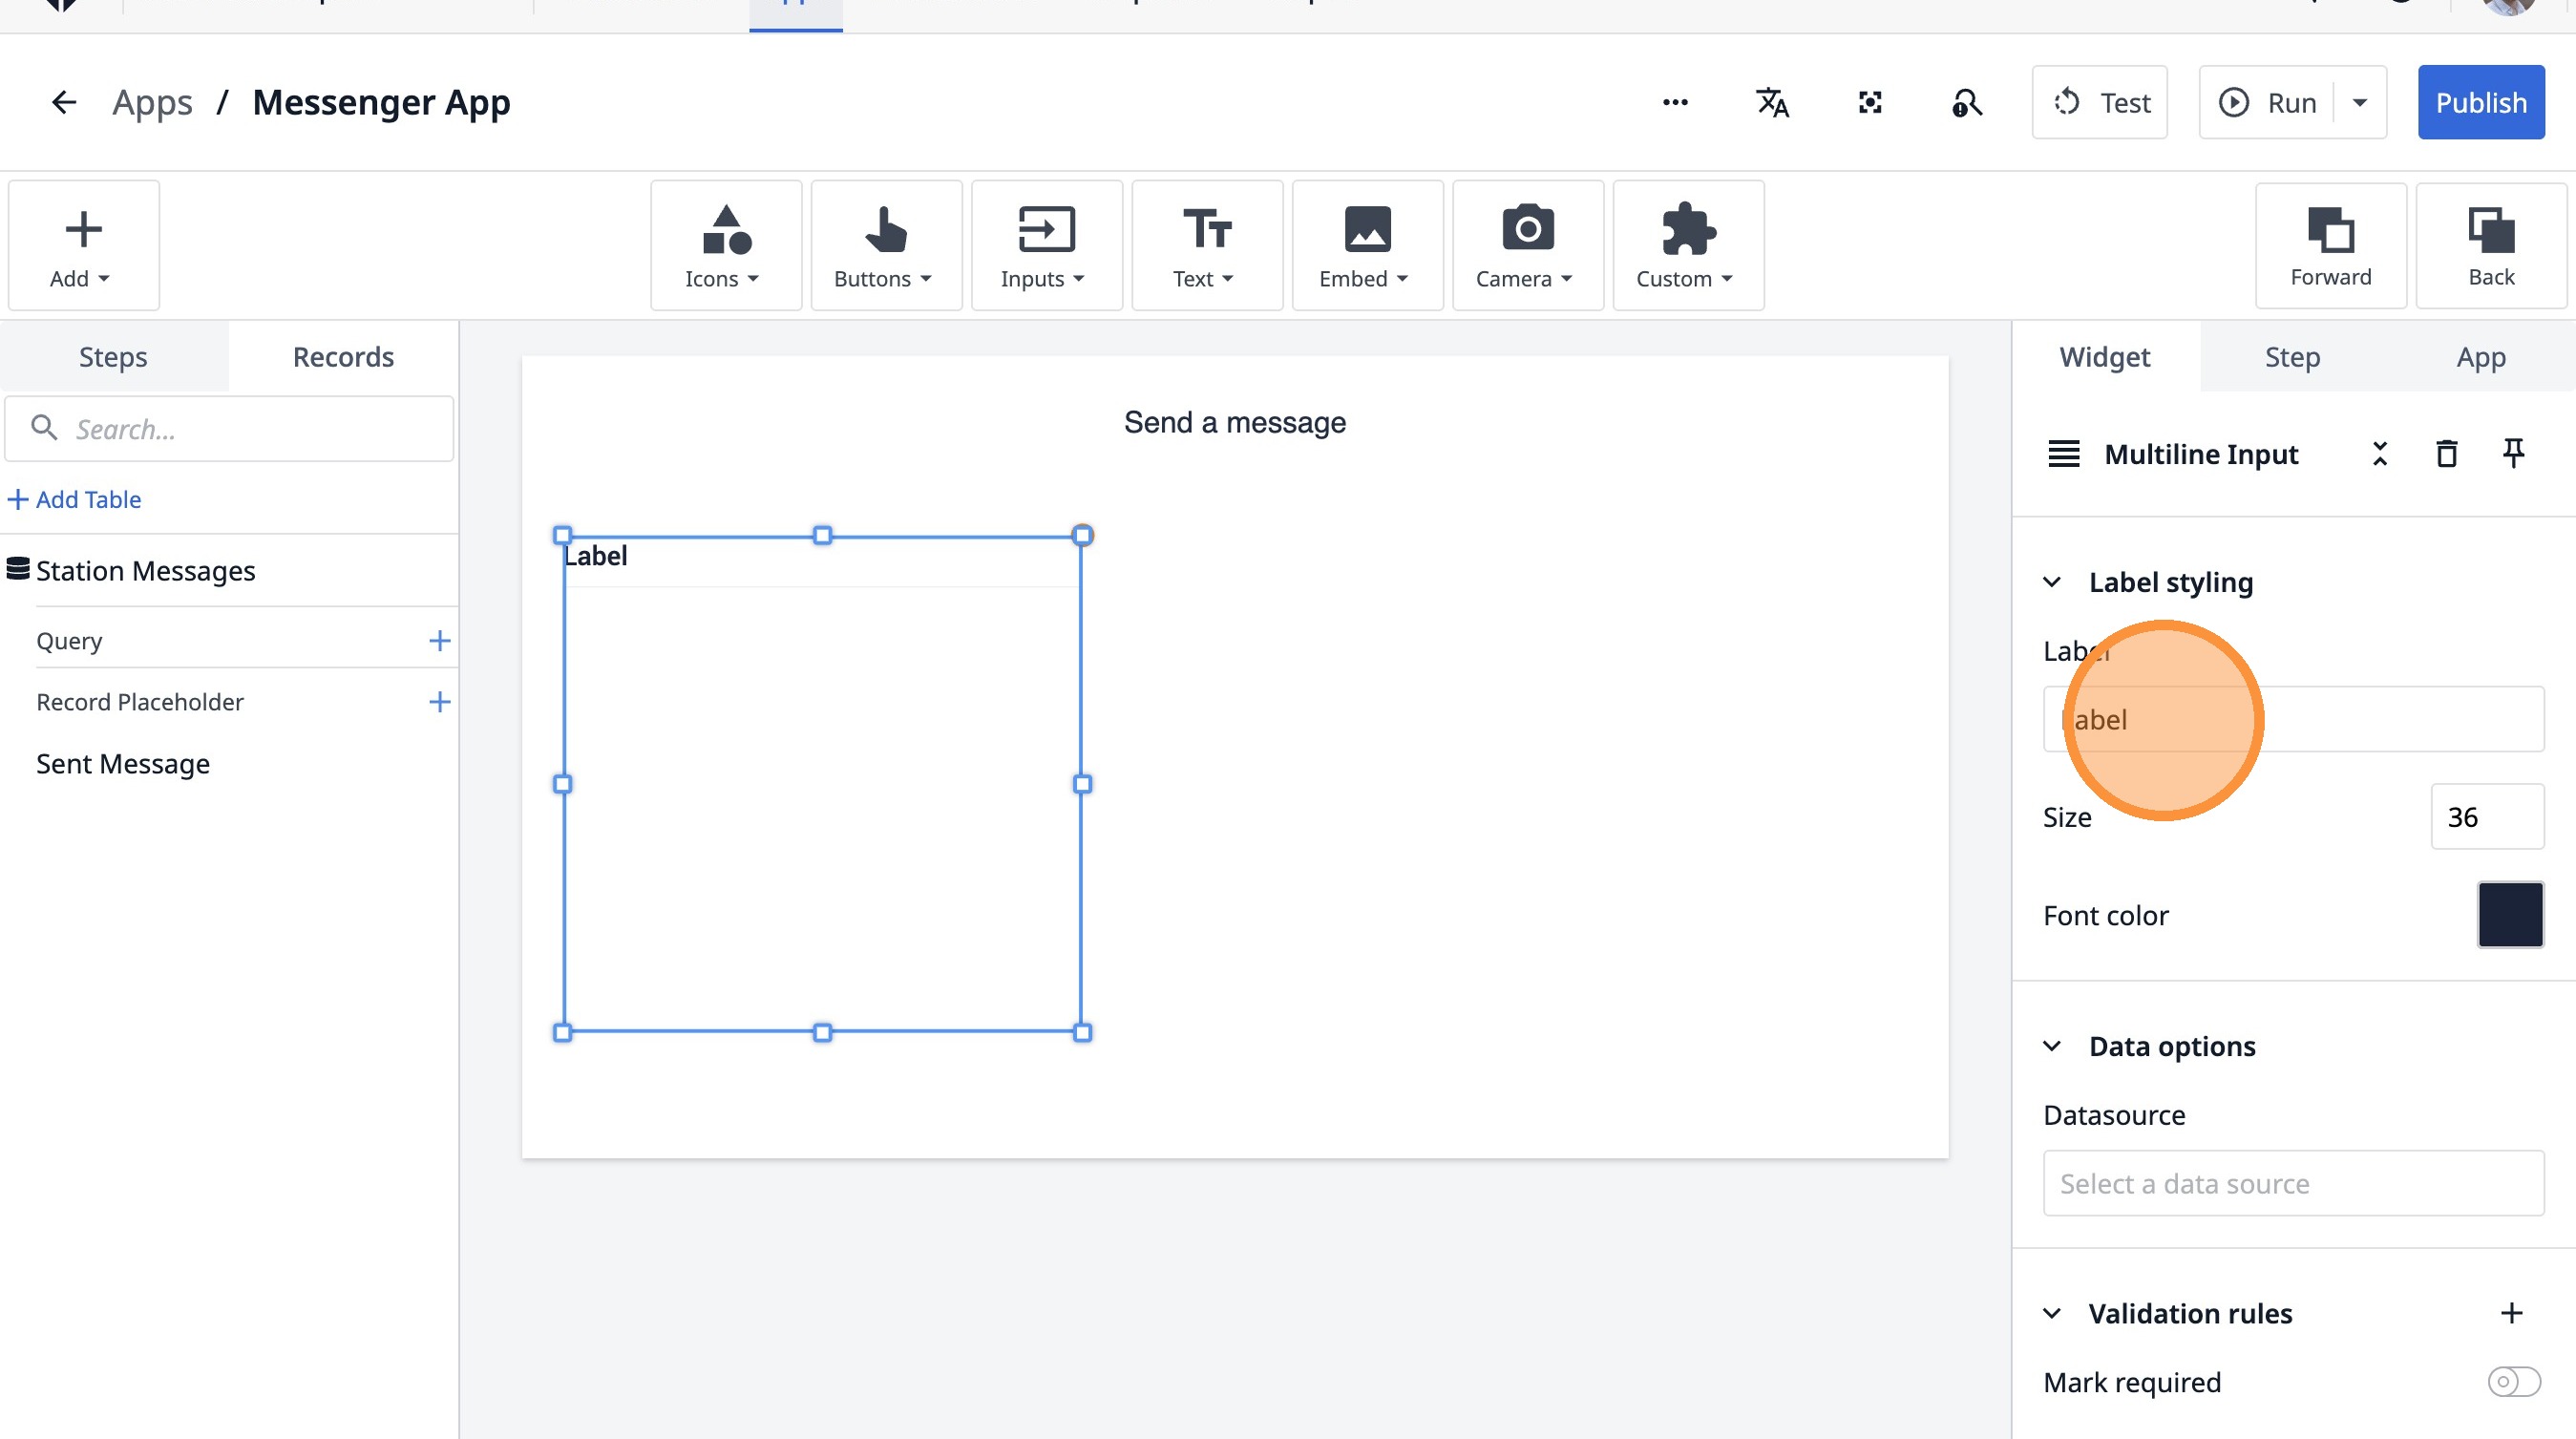The height and width of the screenshot is (1439, 2576).
Task: Go back using the left arrow icon
Action: [64, 102]
